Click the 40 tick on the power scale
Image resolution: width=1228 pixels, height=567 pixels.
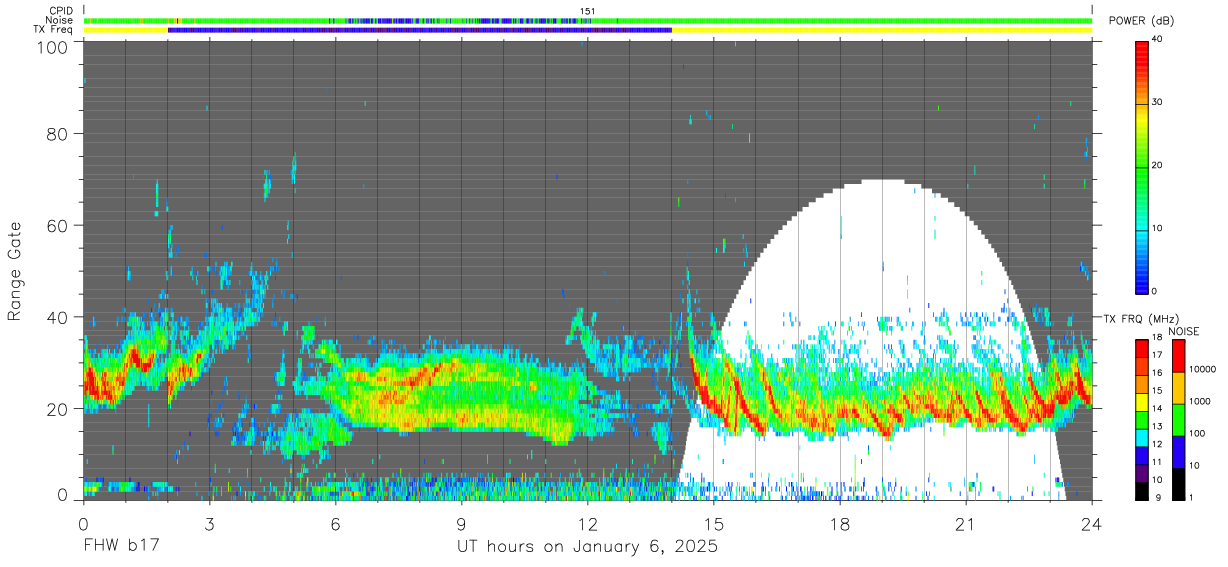click(x=1158, y=39)
